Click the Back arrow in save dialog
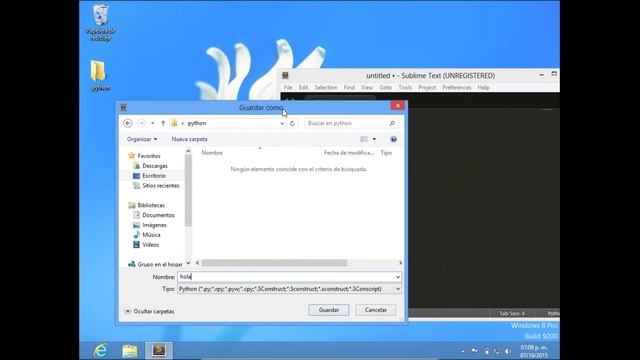Viewport: 640px width, 360px height. [128, 123]
